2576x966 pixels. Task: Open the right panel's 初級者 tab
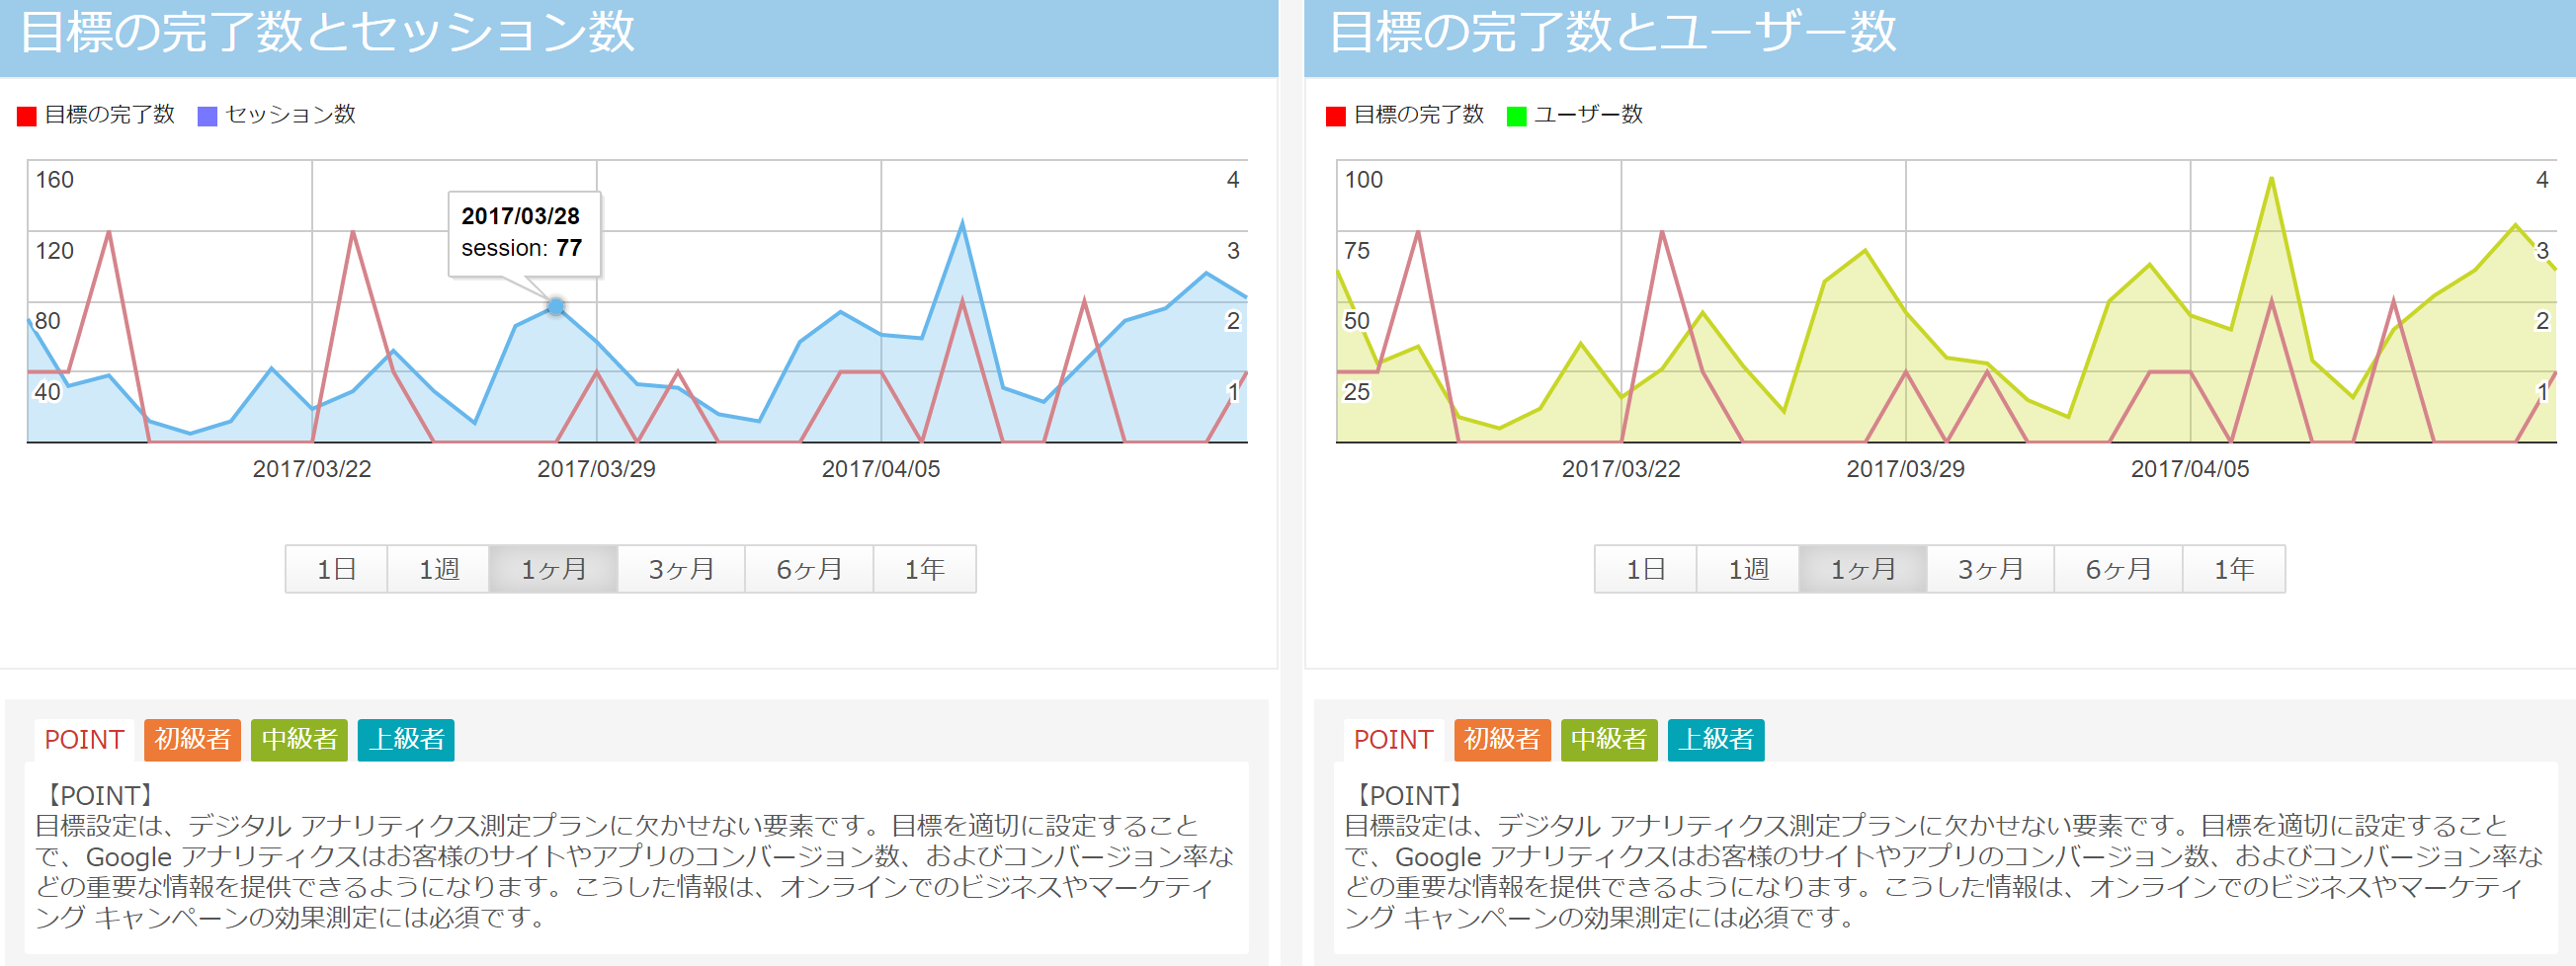(1502, 740)
